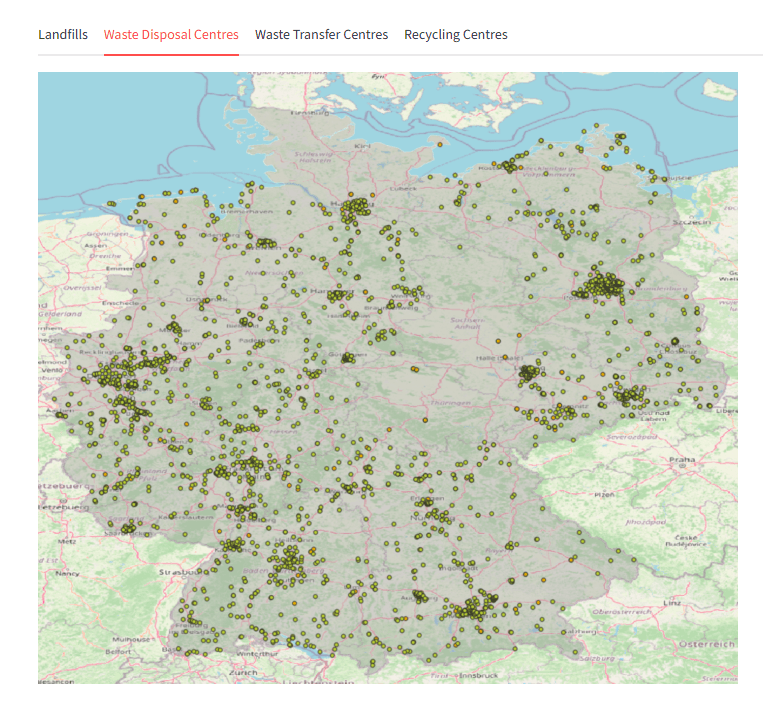Click the dense Berlin marker cluster
763x715 pixels.
pyautogui.click(x=603, y=285)
